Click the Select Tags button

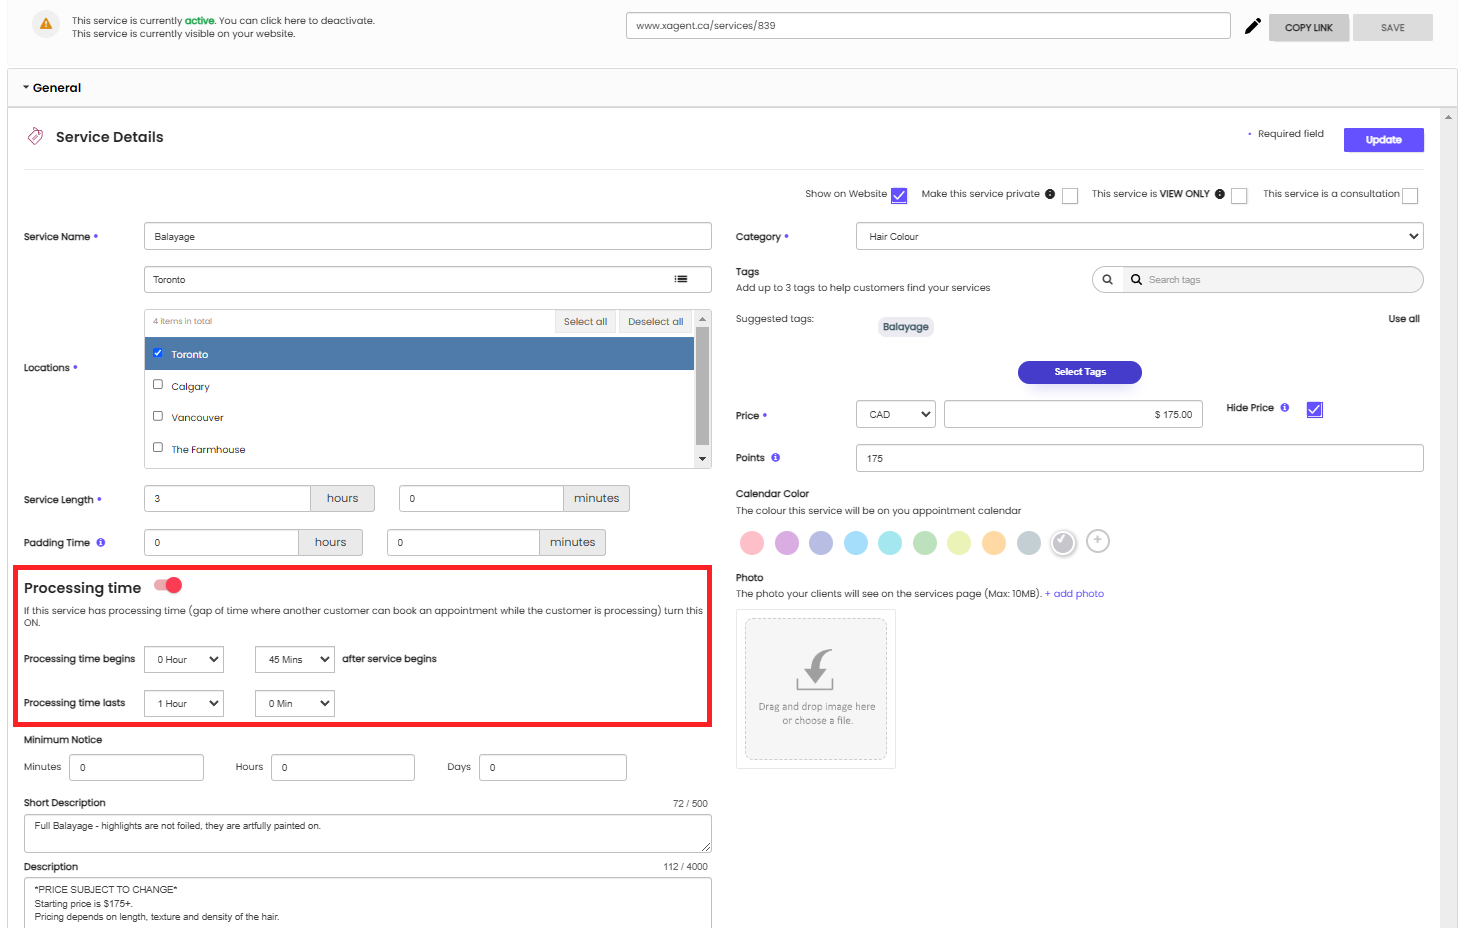1080,372
